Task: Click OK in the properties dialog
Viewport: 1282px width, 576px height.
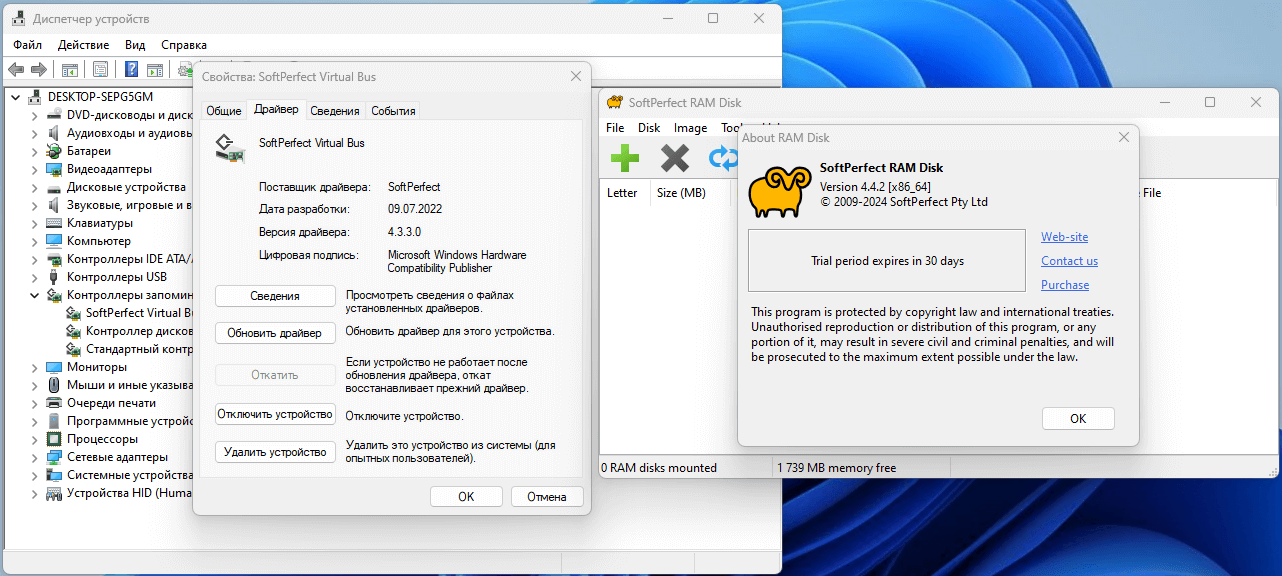Action: [466, 496]
